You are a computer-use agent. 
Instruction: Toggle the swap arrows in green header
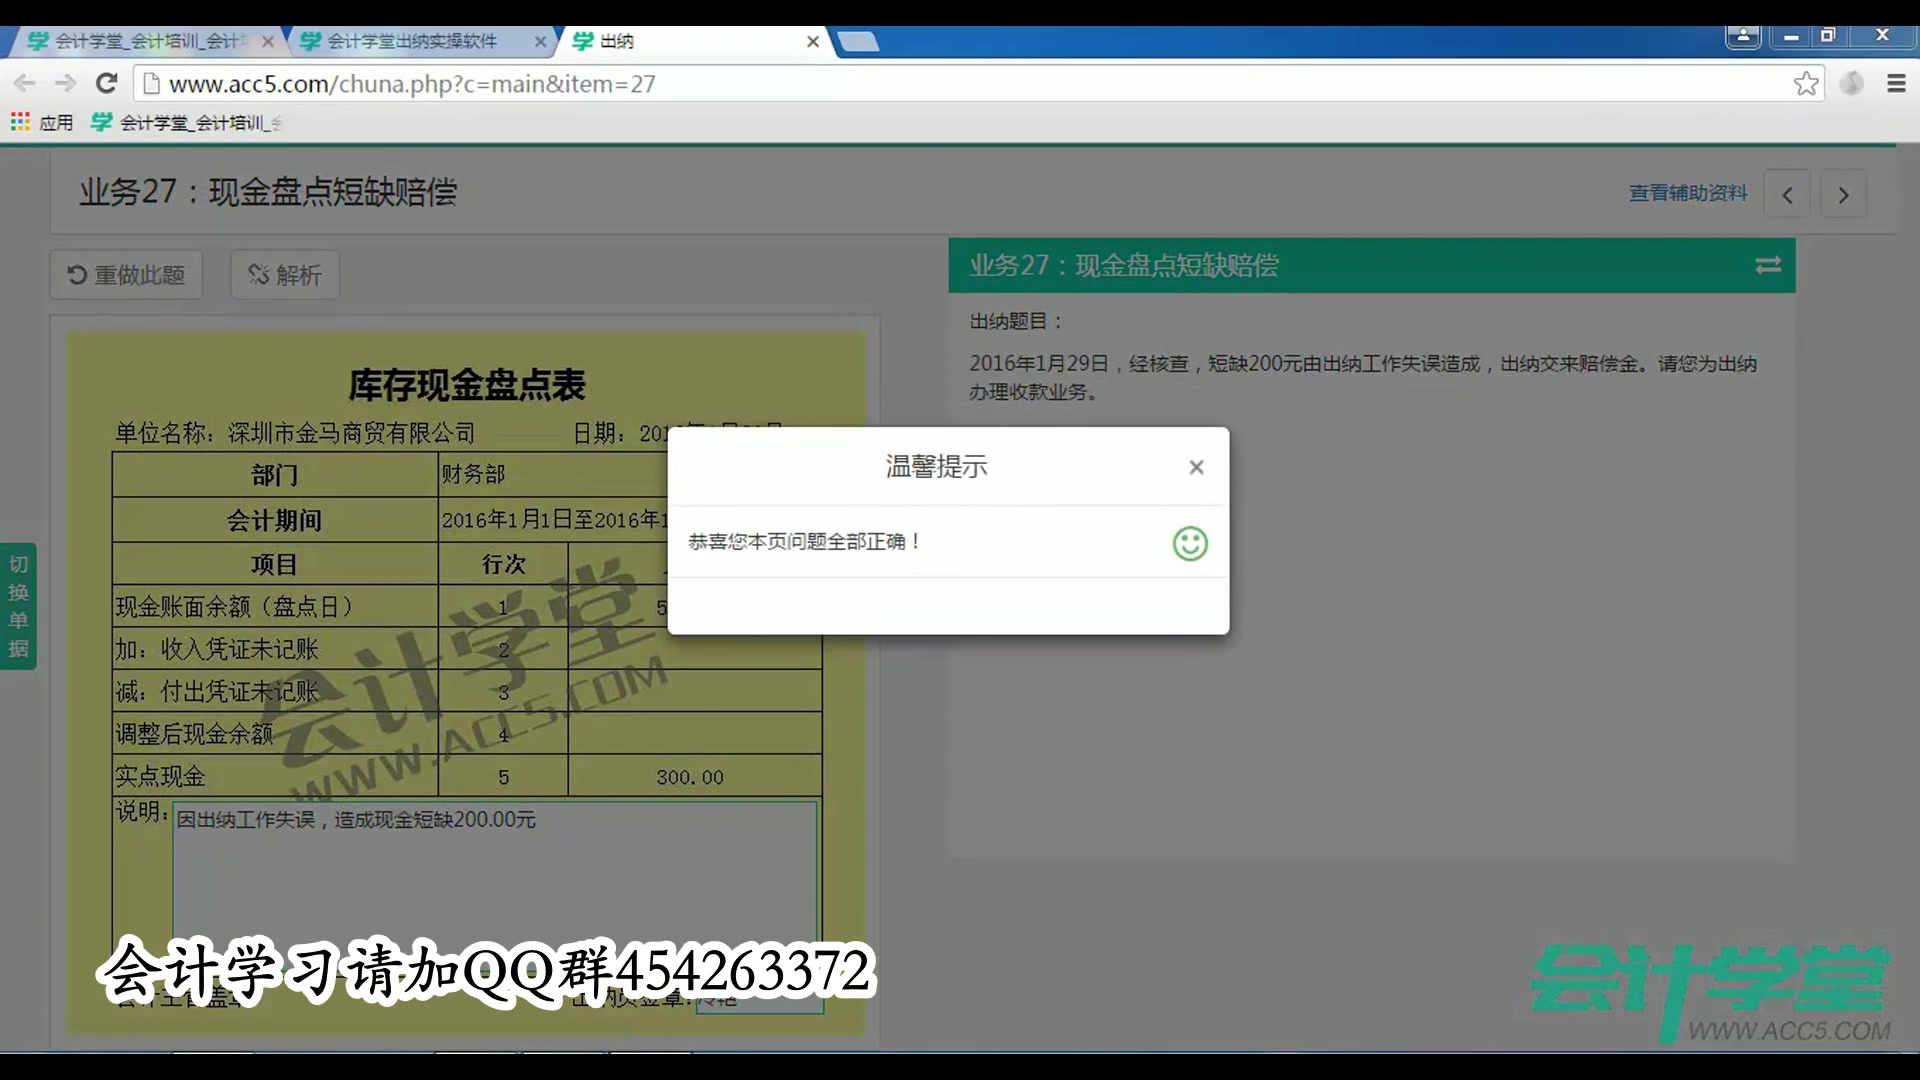click(1768, 265)
